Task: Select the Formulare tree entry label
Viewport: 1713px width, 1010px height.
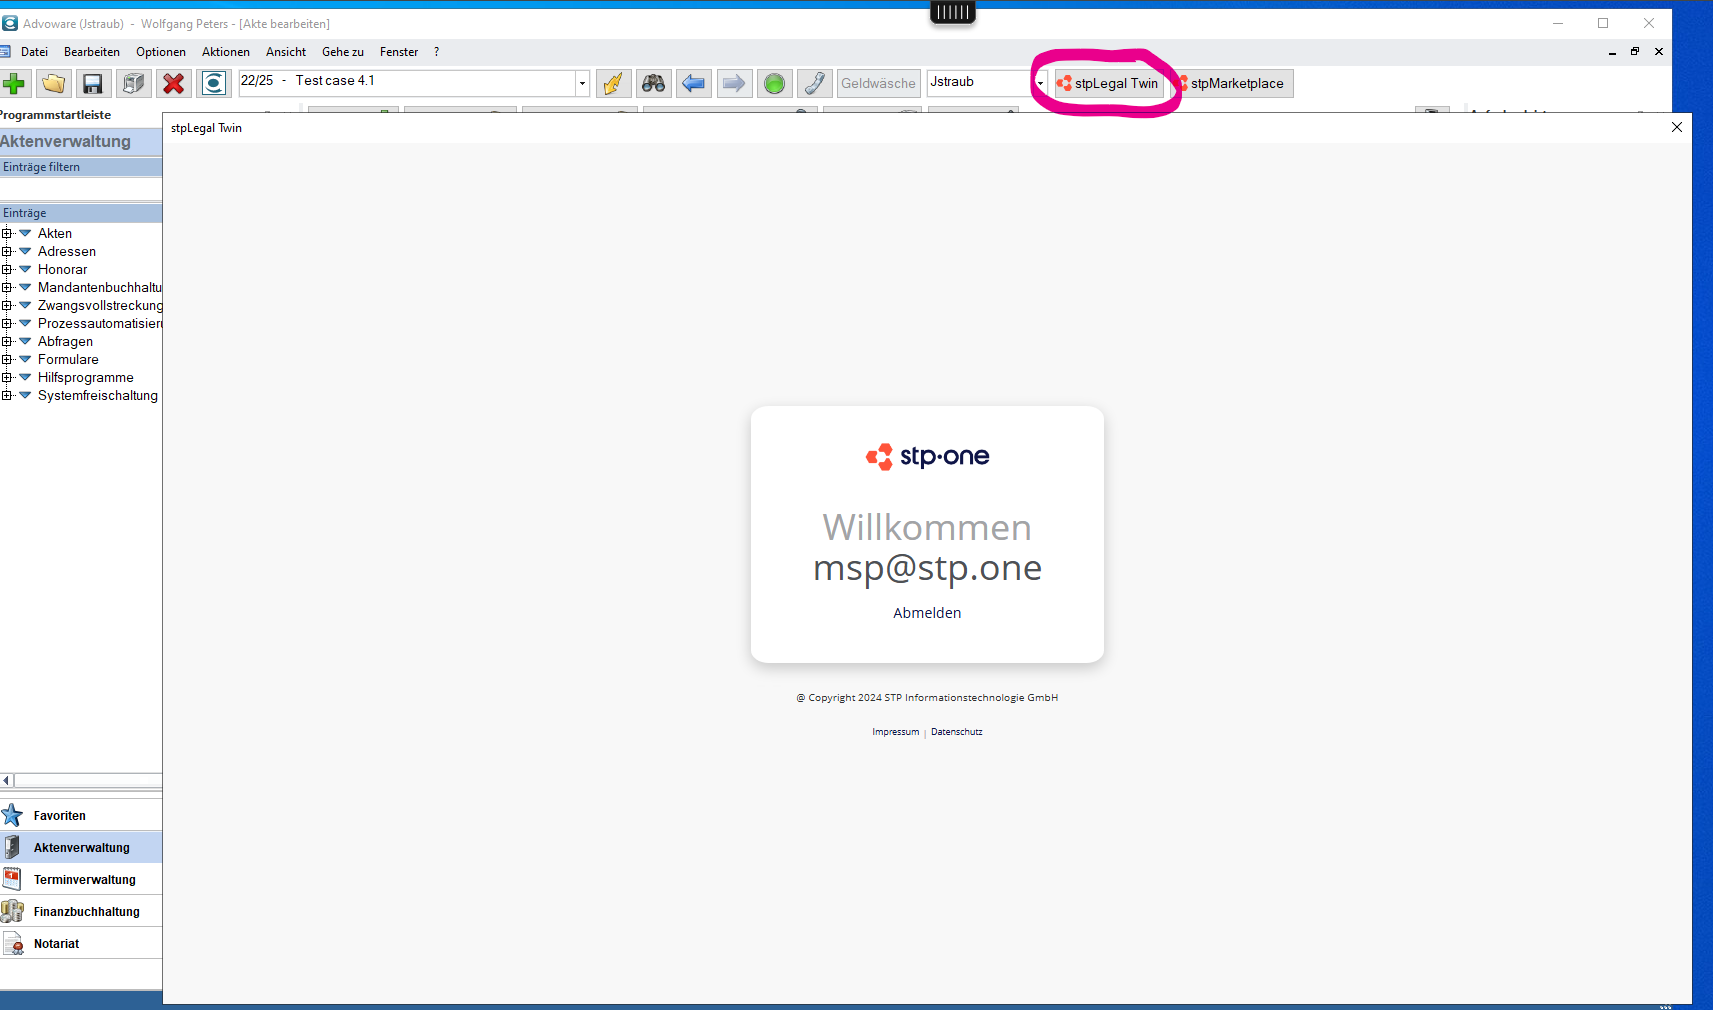Action: click(x=68, y=359)
